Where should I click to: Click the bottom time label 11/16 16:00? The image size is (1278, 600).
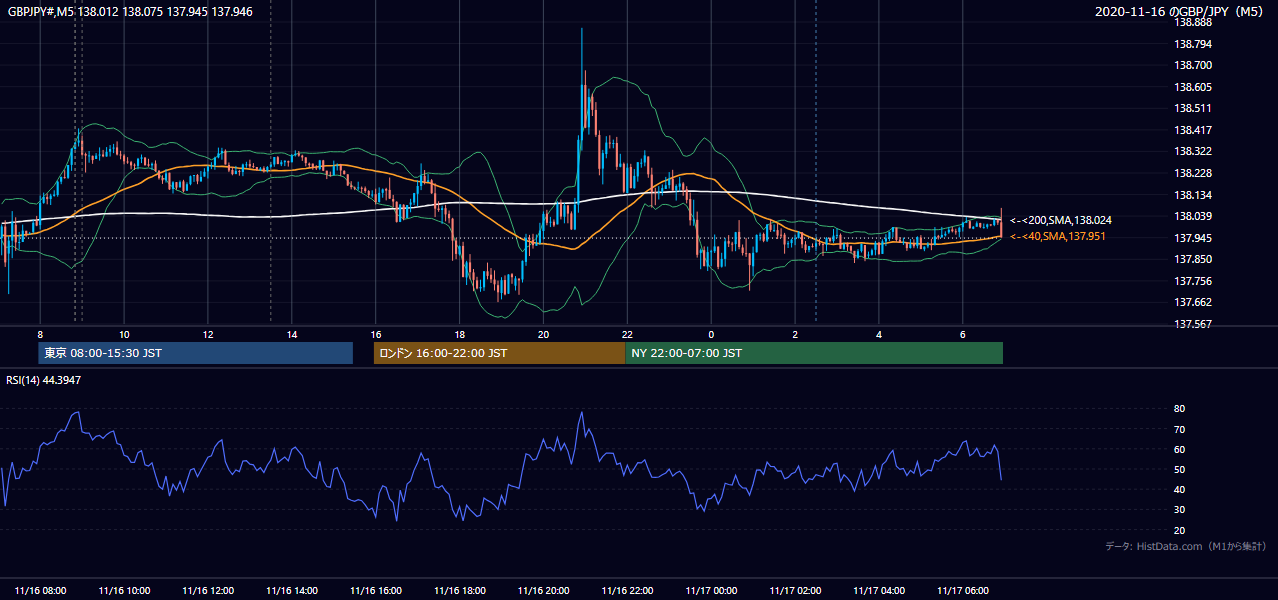(376, 590)
